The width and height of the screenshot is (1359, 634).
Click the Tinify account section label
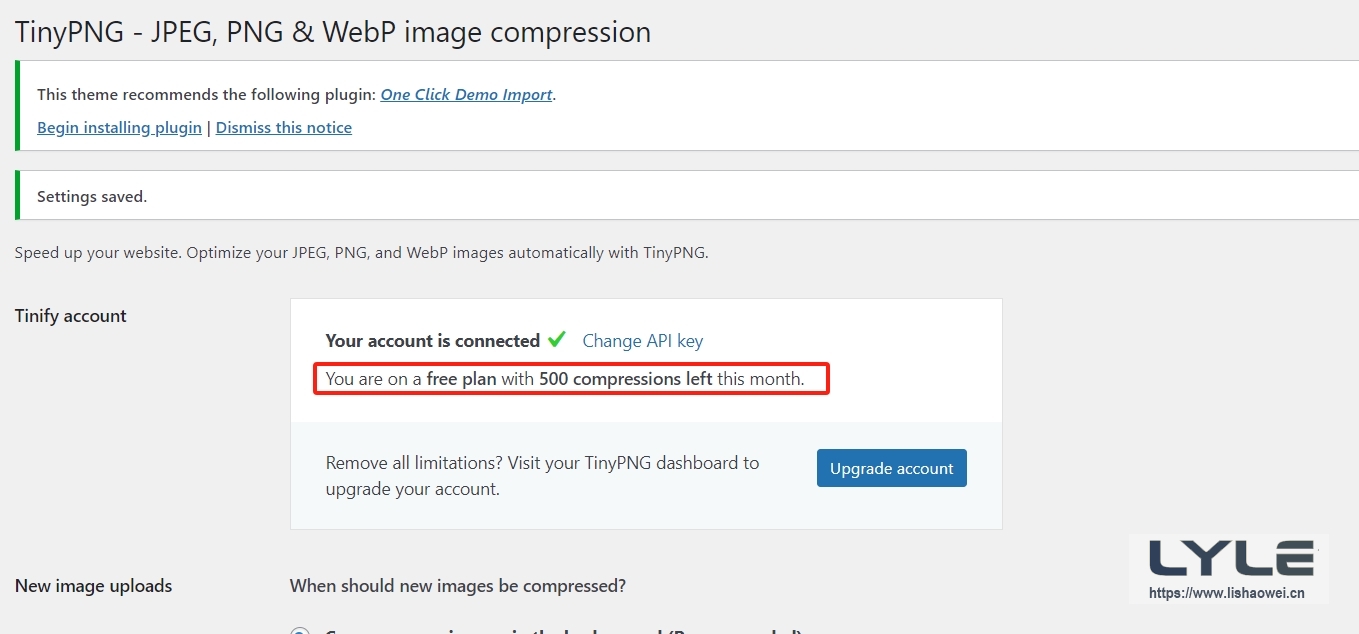71,316
